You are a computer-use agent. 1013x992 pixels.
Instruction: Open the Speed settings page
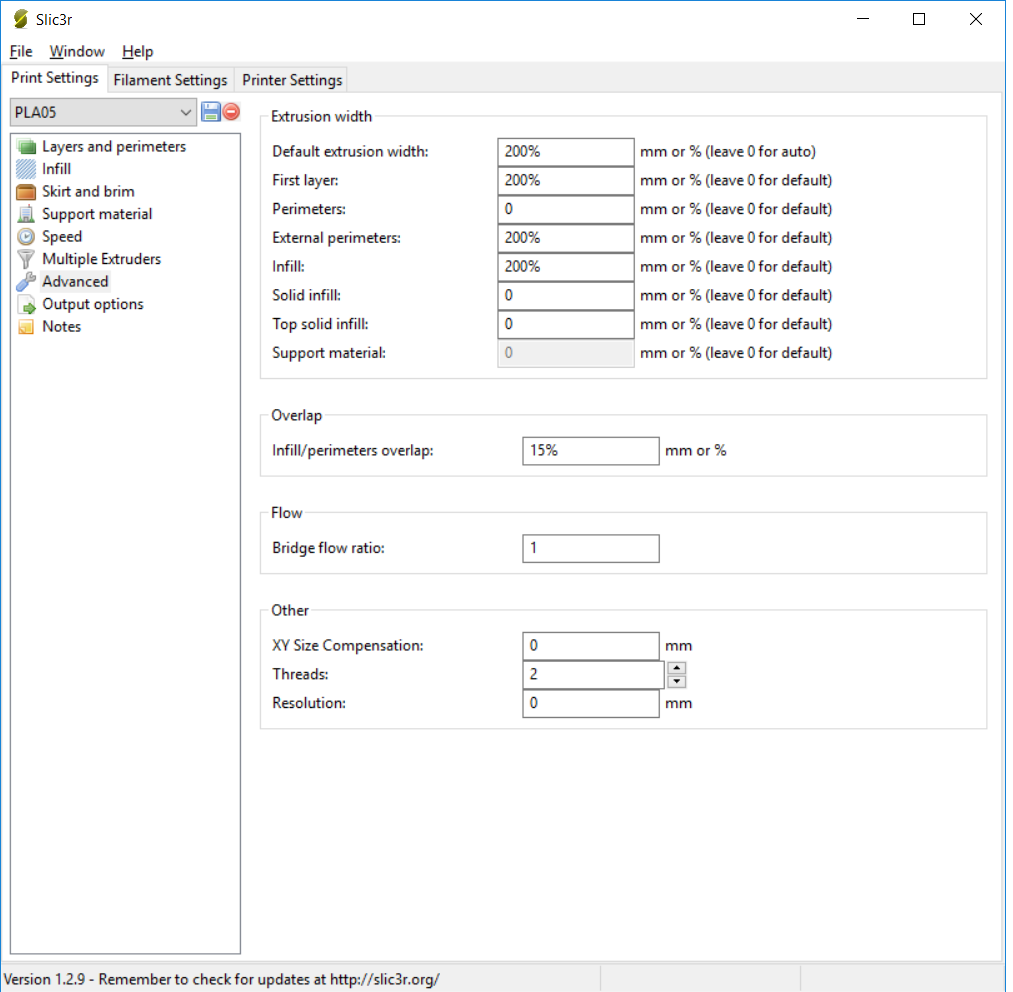coord(62,237)
